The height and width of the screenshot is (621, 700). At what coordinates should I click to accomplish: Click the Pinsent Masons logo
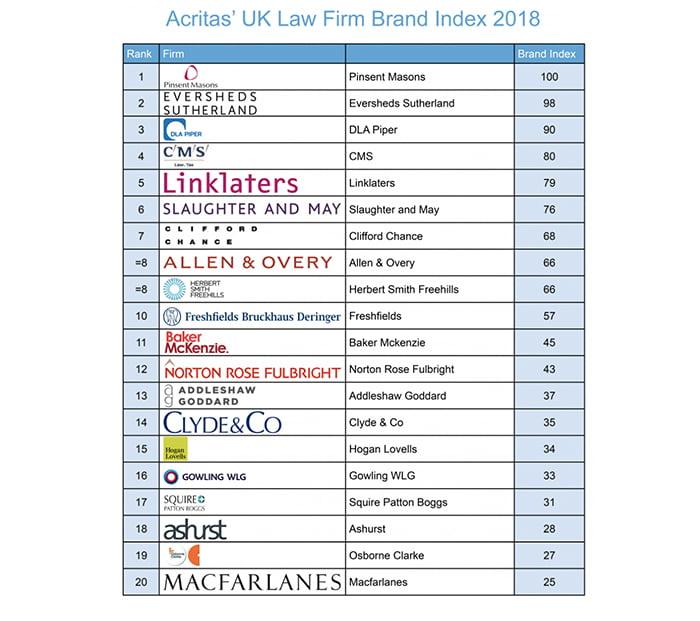[191, 77]
